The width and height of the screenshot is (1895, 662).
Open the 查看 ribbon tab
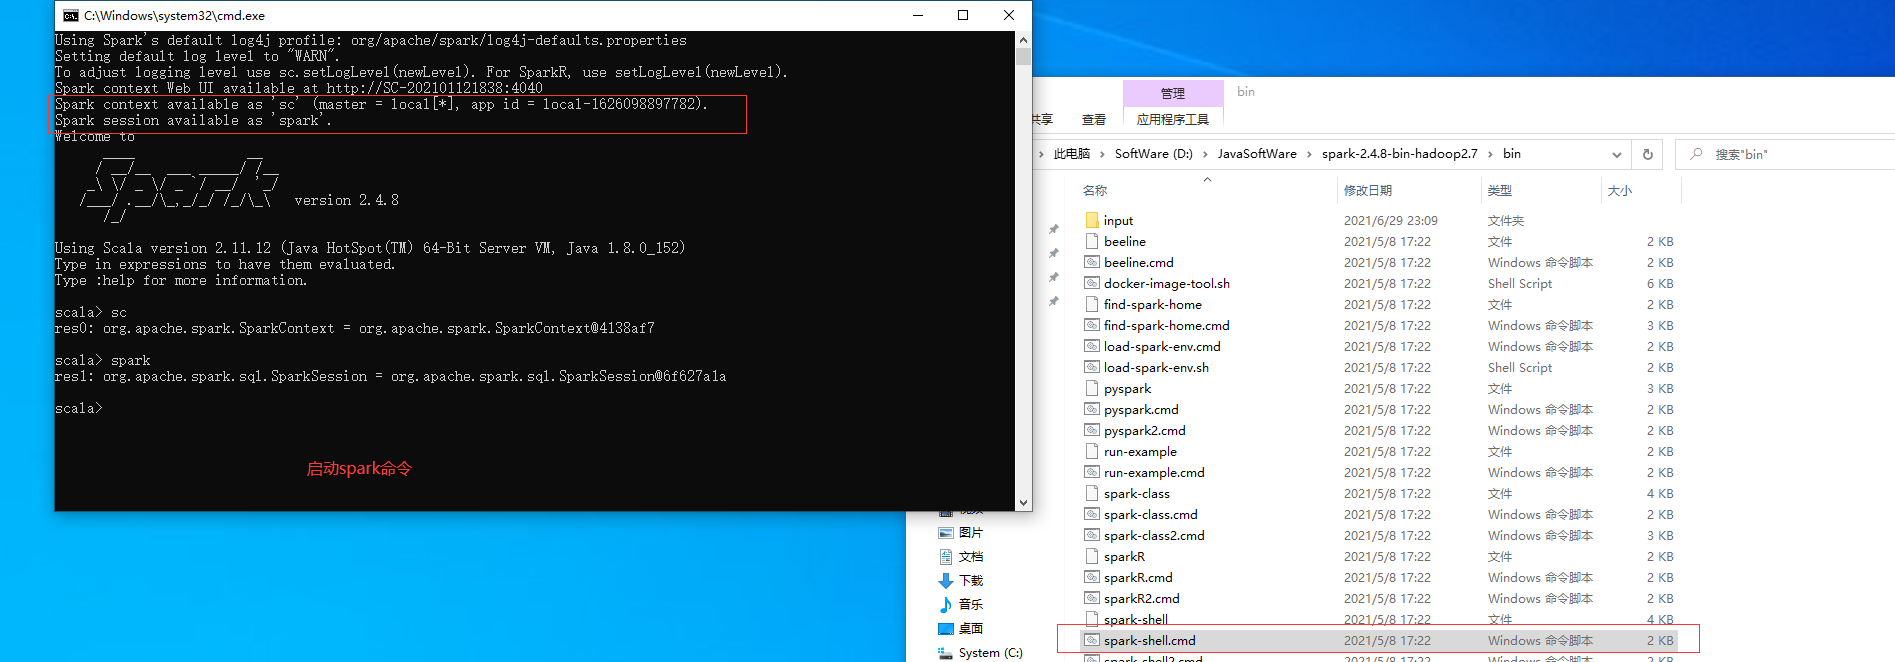pyautogui.click(x=1094, y=120)
